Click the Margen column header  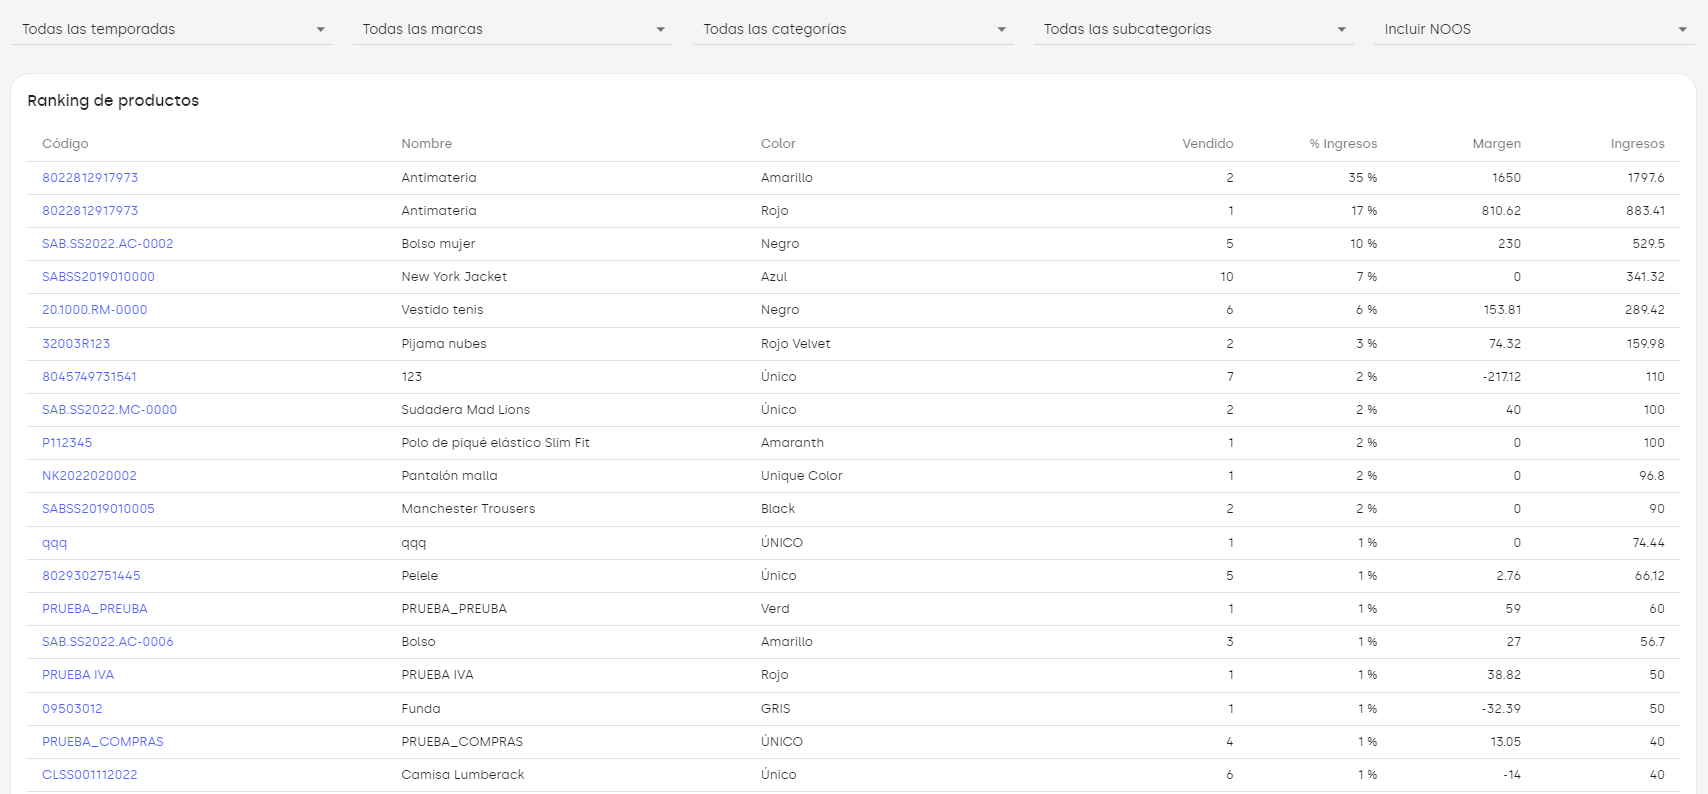pos(1496,143)
